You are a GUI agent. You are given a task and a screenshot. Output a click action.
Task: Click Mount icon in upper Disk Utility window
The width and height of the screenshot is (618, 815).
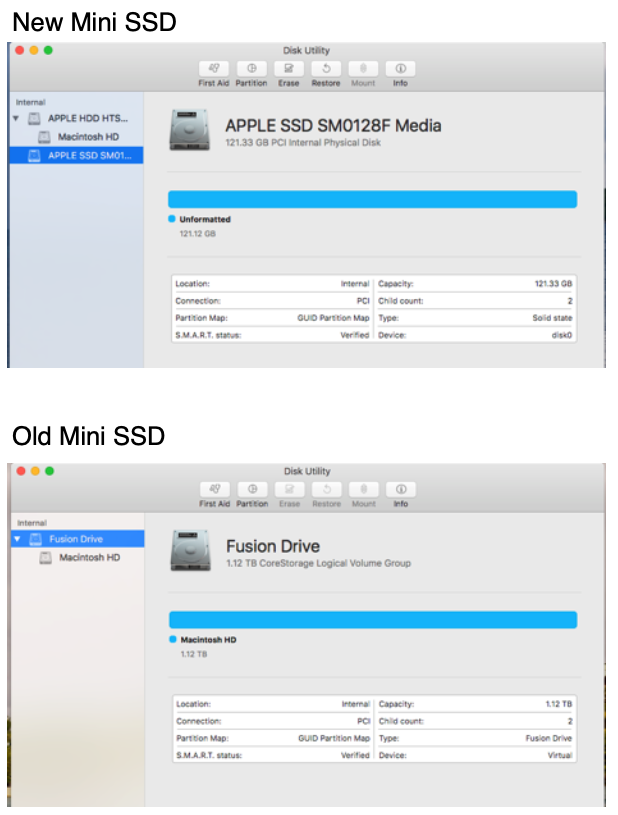coord(363,69)
